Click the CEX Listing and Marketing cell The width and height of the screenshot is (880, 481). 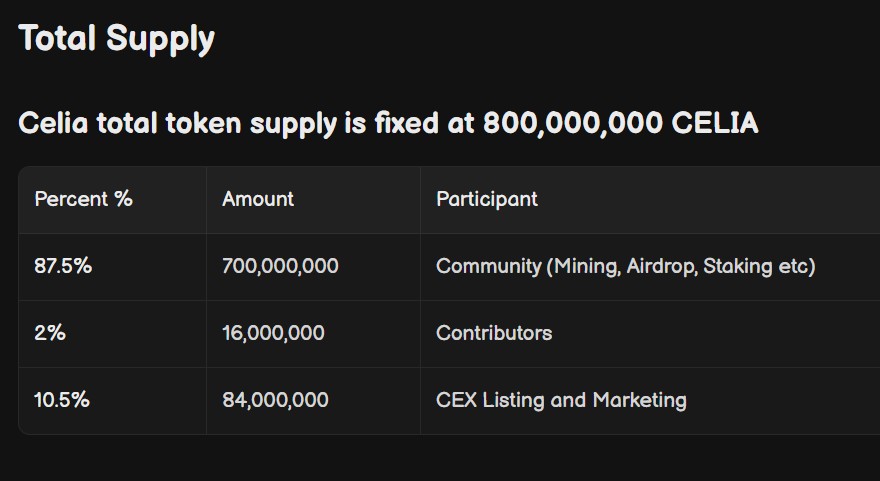(561, 400)
